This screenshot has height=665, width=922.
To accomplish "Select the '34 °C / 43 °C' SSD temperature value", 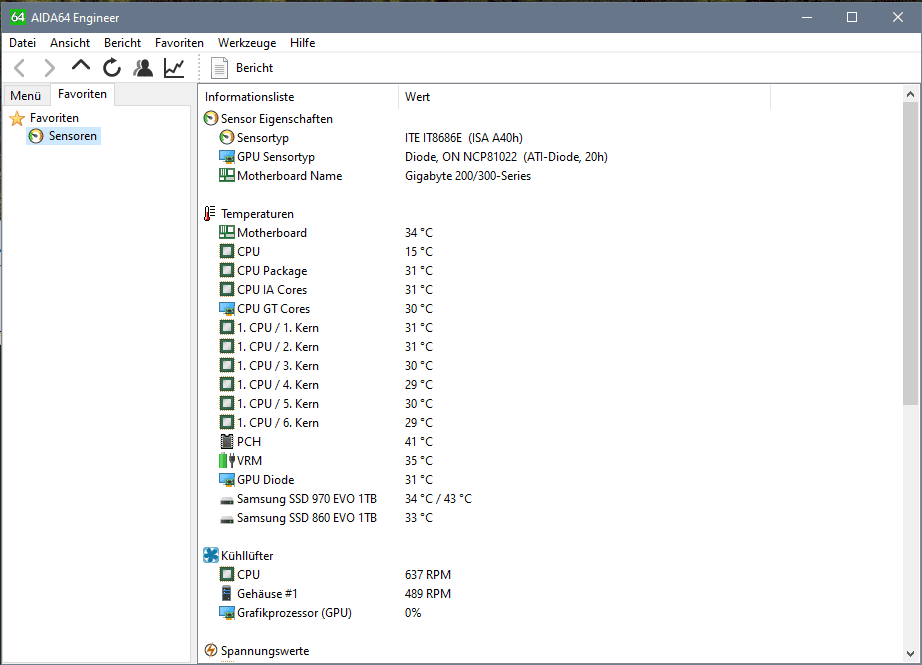I will tap(438, 499).
